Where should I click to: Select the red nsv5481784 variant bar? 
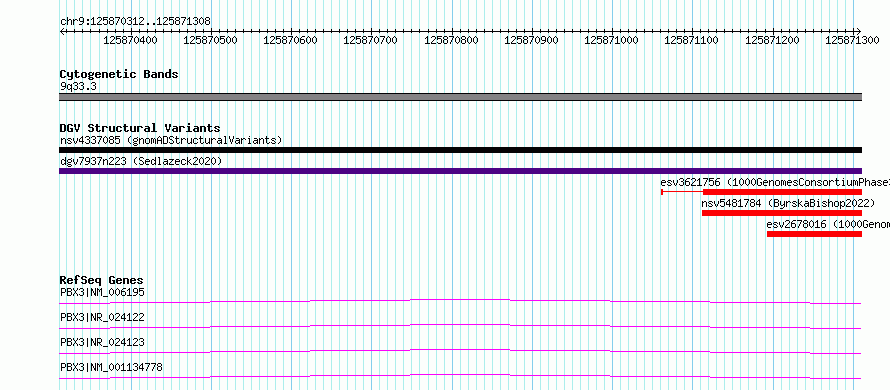click(x=782, y=213)
